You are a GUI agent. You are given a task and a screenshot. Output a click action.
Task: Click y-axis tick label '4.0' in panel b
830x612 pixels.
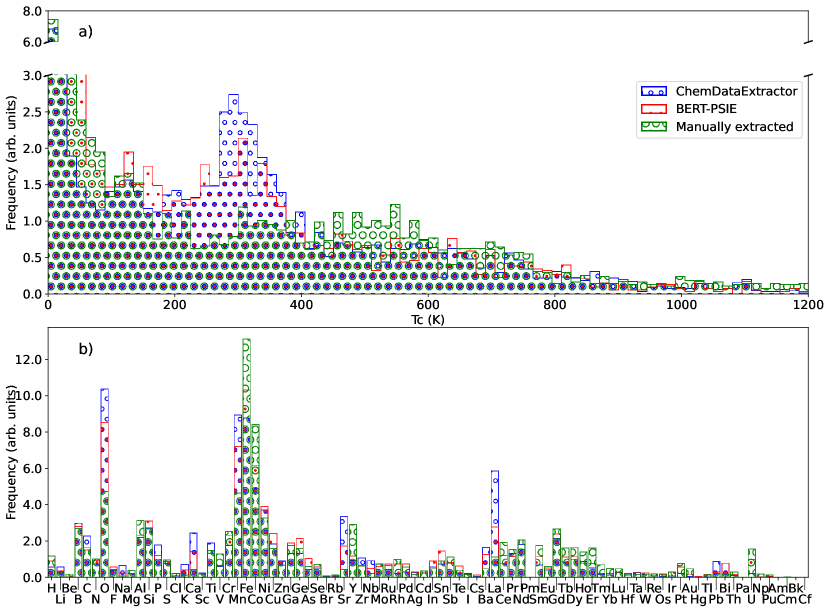pos(32,505)
